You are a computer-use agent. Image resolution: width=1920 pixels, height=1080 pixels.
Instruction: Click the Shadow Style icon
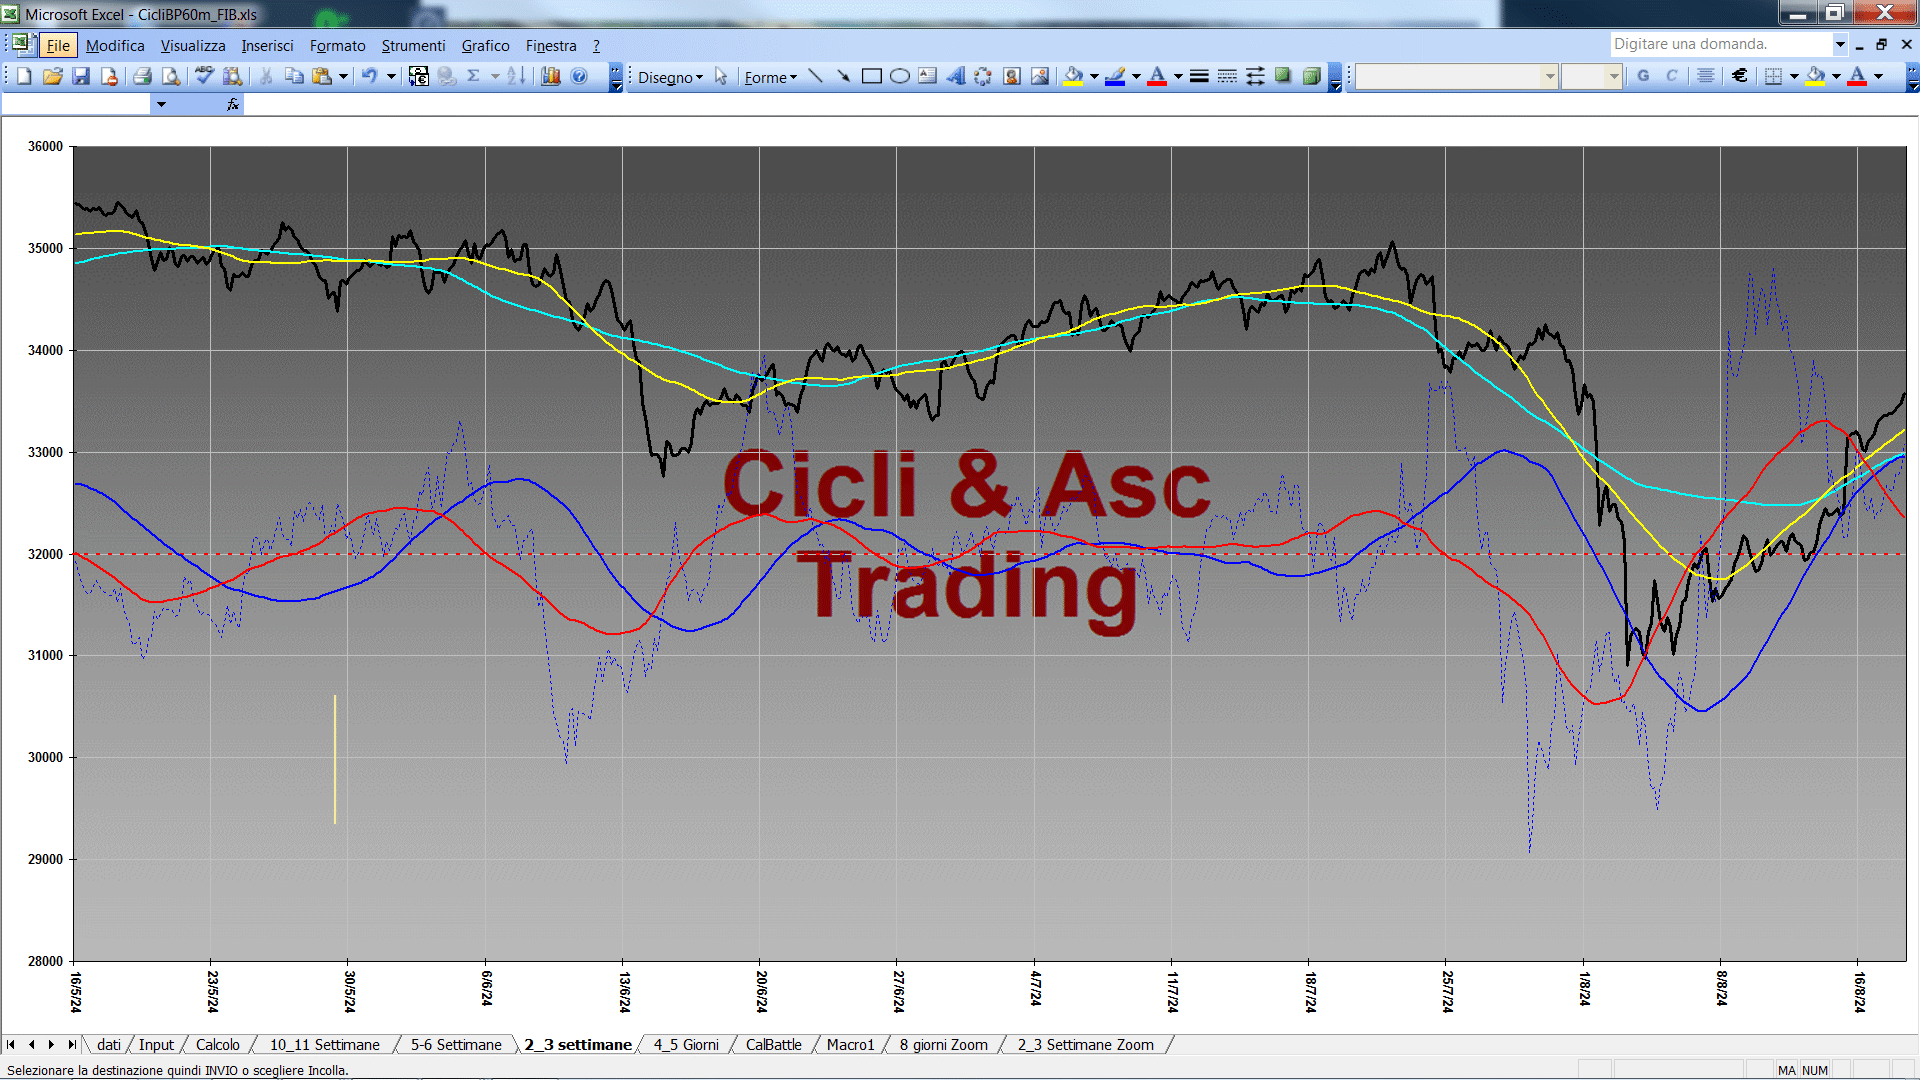coord(1283,76)
